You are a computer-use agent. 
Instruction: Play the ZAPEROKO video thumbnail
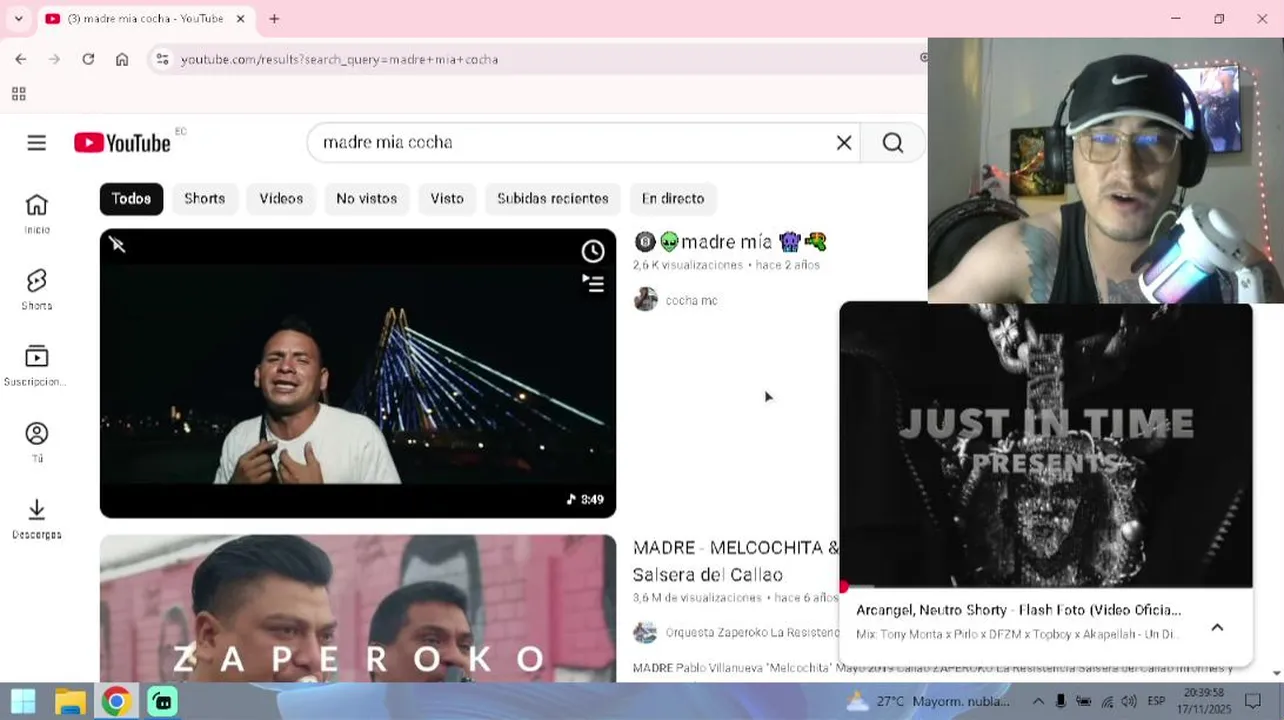pos(358,608)
